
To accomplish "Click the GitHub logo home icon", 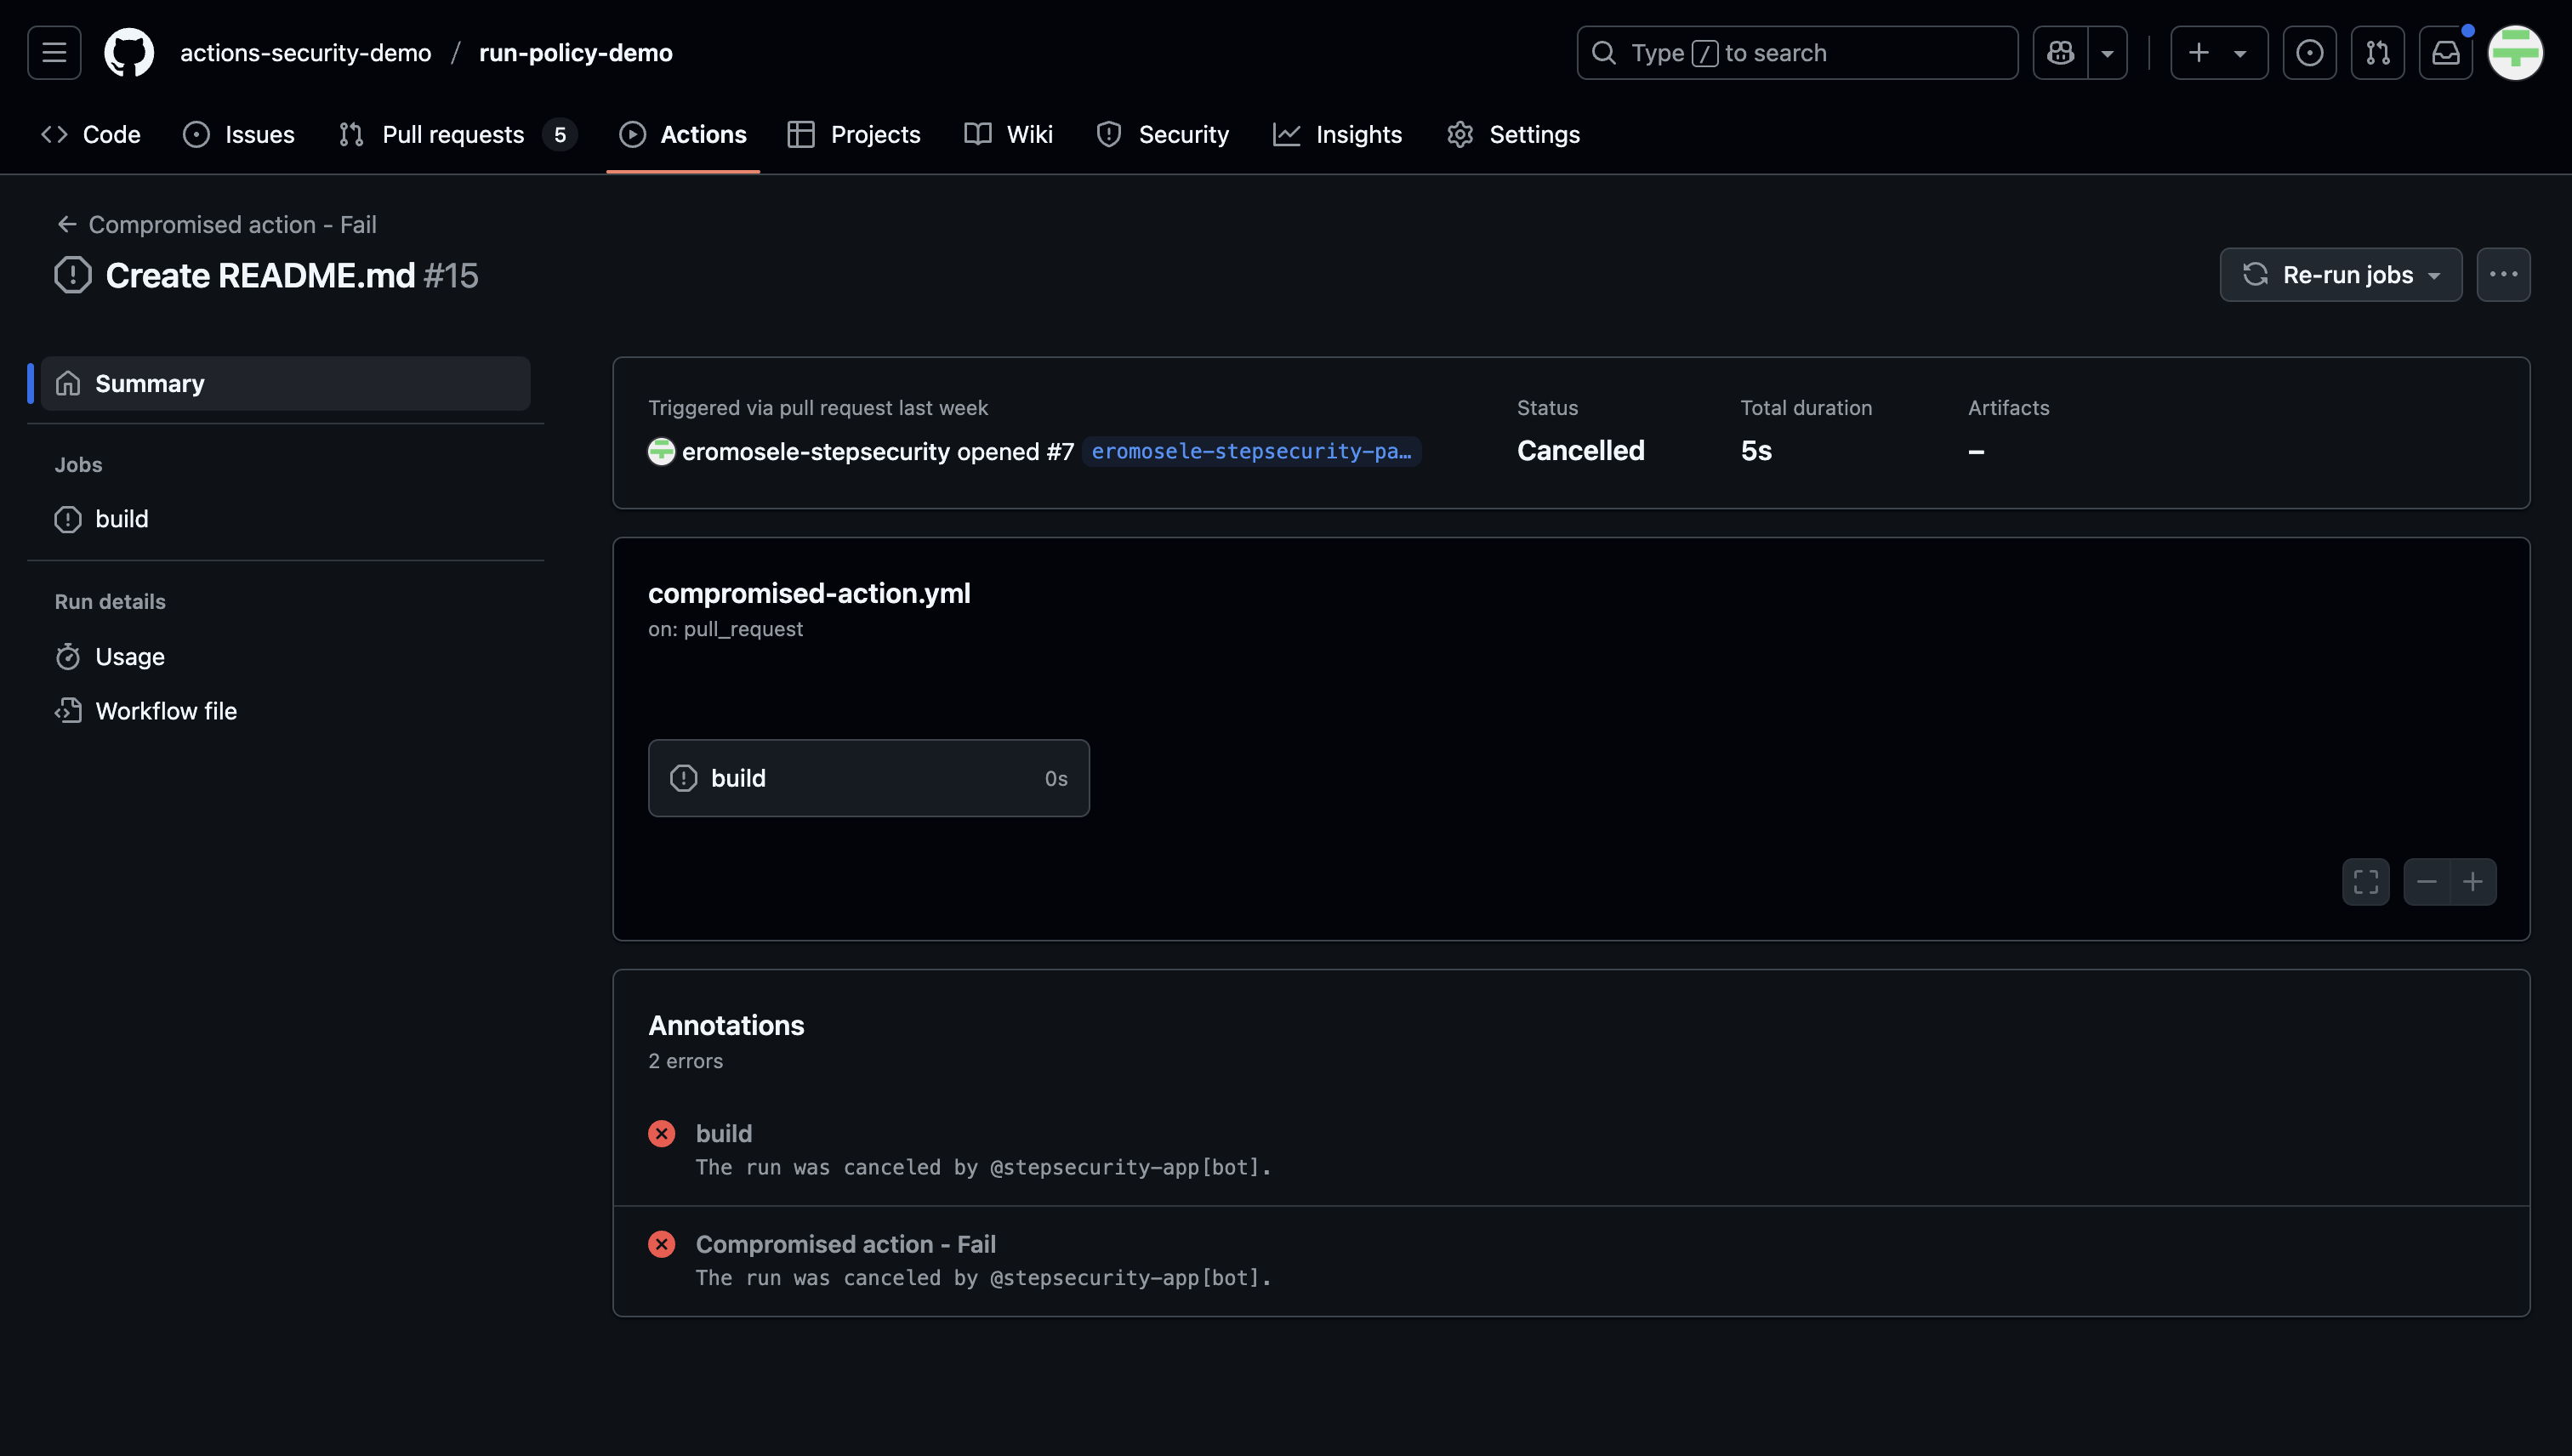I will click(x=129, y=52).
